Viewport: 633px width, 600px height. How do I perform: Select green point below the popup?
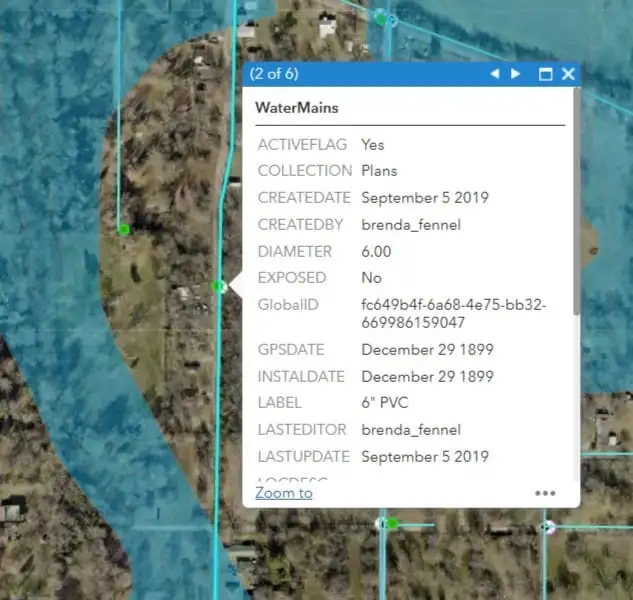tap(392, 523)
